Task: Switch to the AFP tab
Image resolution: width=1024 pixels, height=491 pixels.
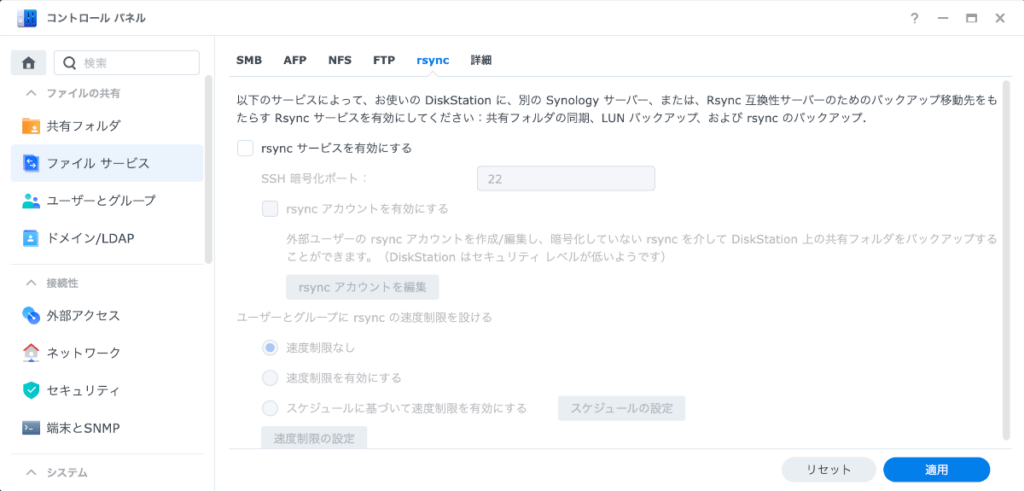Action: [x=295, y=60]
